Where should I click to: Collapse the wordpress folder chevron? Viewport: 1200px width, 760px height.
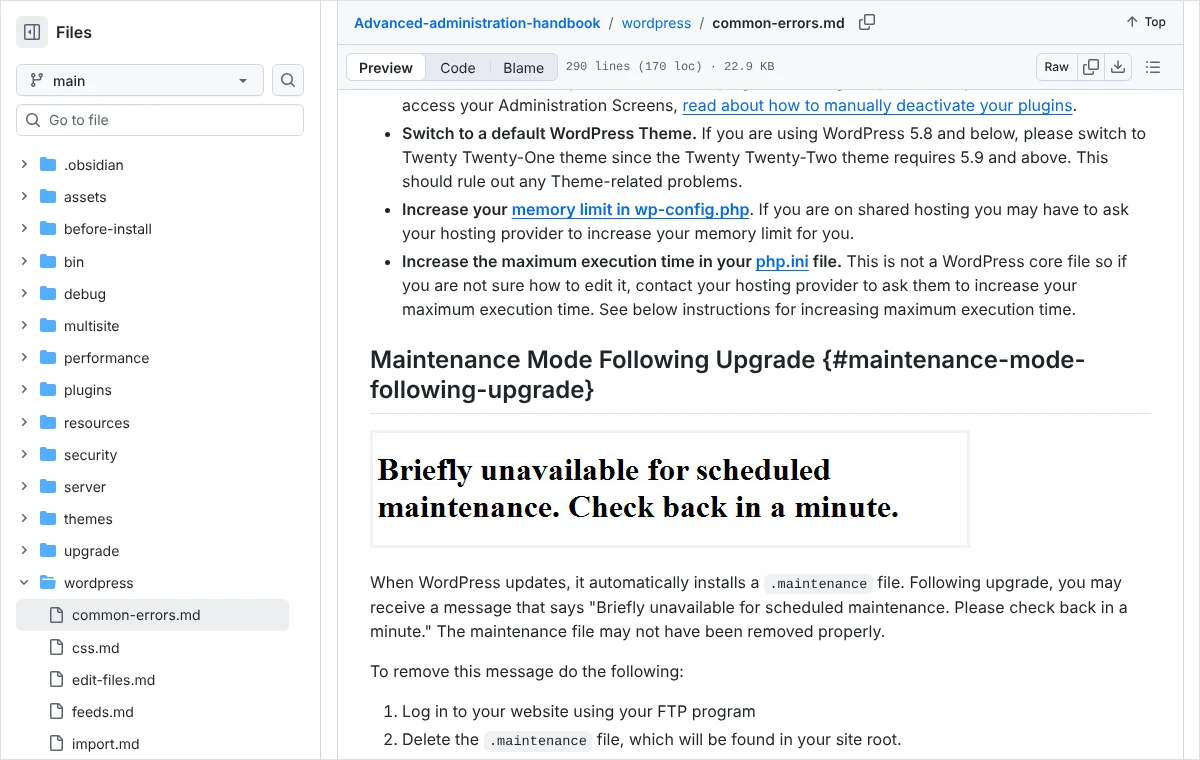(24, 582)
